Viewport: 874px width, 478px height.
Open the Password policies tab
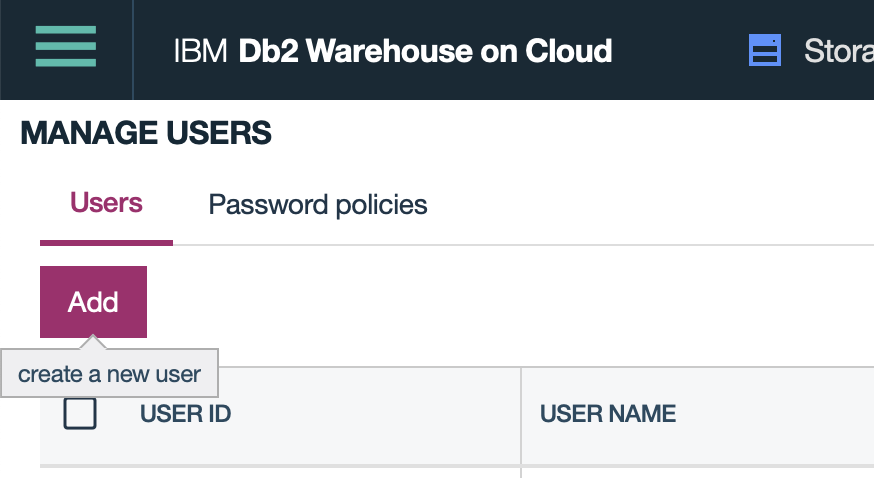click(x=318, y=205)
